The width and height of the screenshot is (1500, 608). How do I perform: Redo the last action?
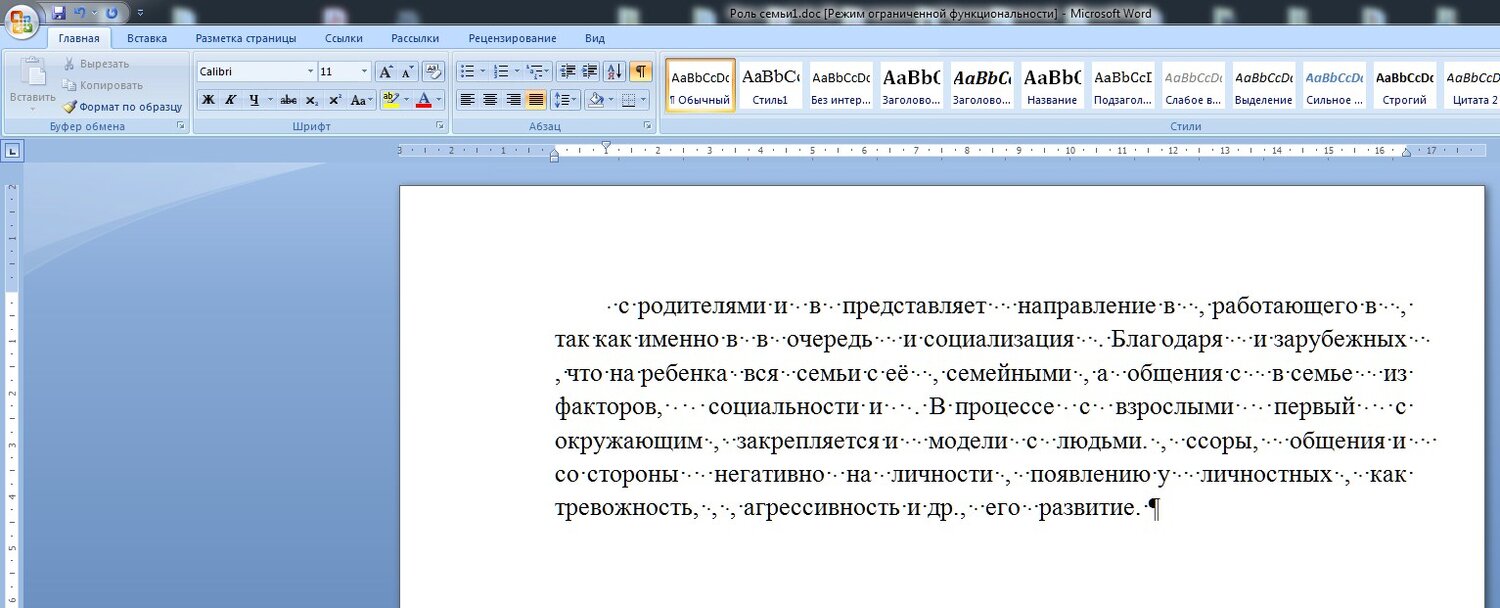pos(111,13)
